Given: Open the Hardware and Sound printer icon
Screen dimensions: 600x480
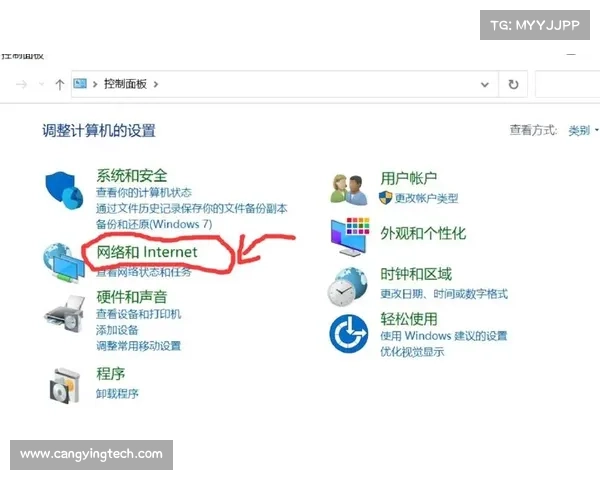Looking at the screenshot, I should 64,313.
